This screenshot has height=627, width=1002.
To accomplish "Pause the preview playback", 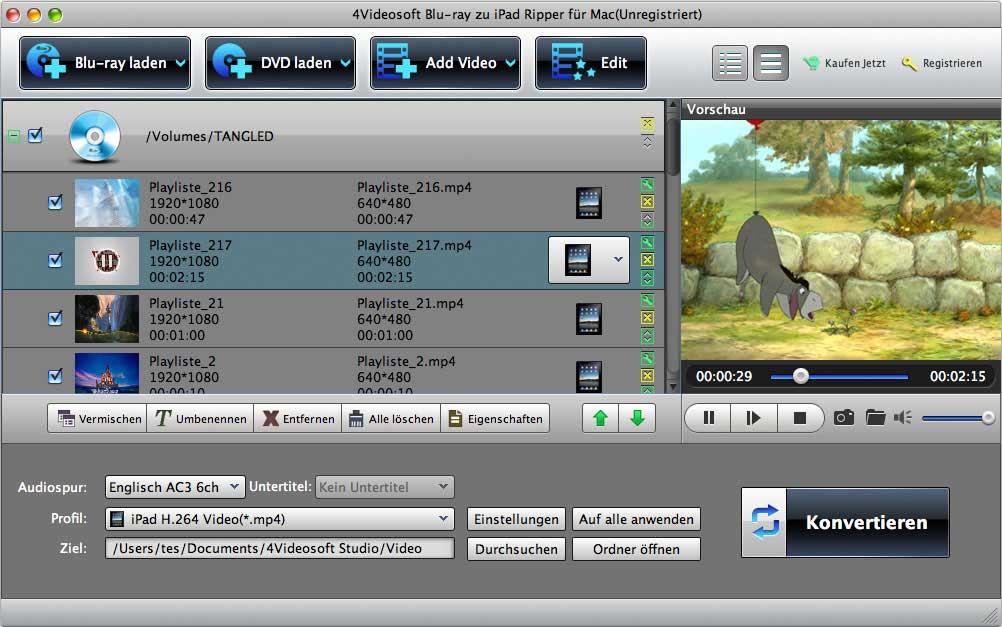I will coord(709,418).
